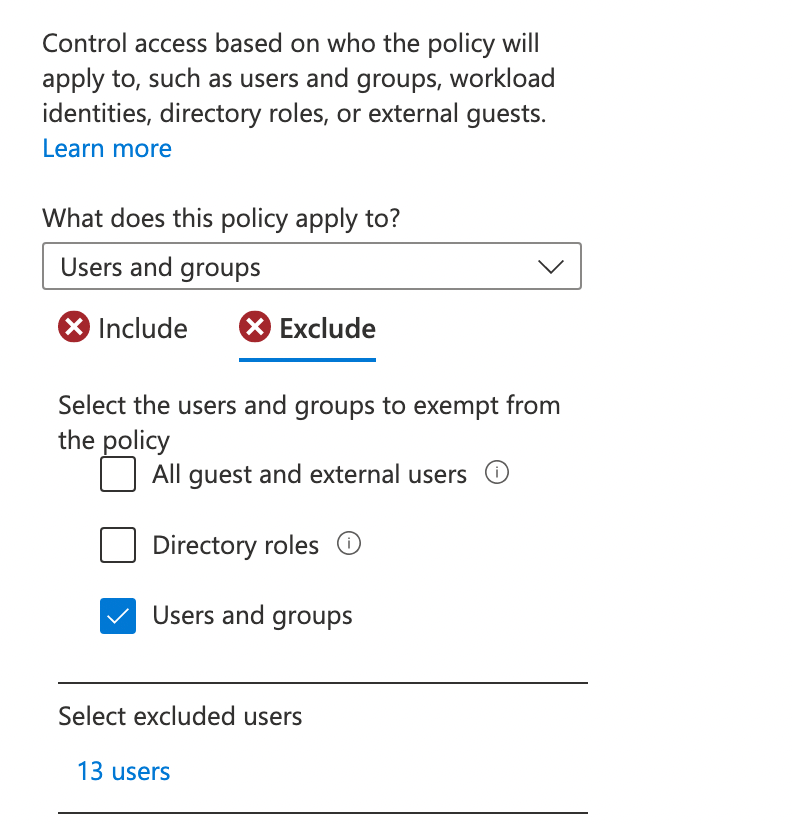This screenshot has height=824, width=792.
Task: Check the Directory roles checkbox
Action: (118, 545)
